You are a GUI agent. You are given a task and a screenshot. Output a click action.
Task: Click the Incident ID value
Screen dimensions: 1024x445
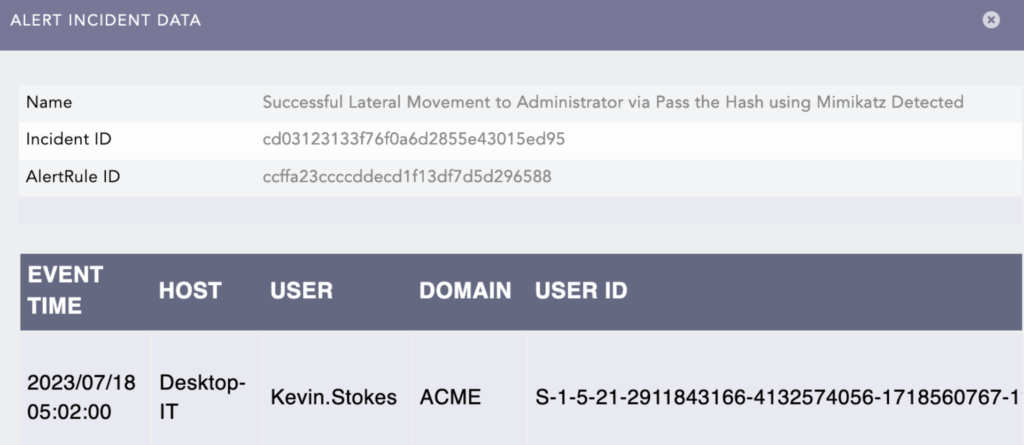click(413, 139)
